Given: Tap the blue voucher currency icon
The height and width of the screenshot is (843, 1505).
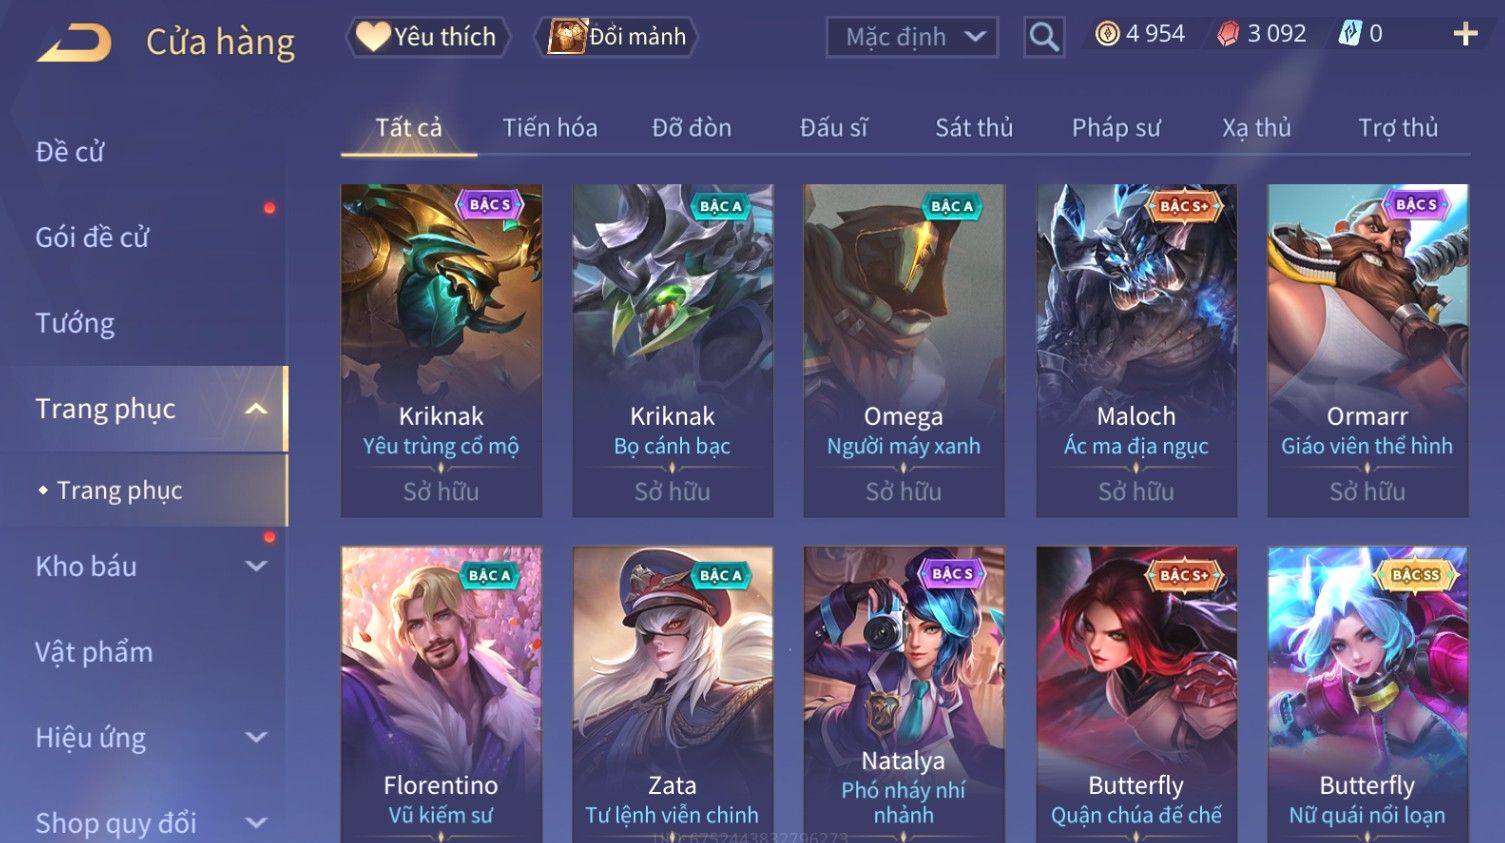Looking at the screenshot, I should pyautogui.click(x=1350, y=34).
